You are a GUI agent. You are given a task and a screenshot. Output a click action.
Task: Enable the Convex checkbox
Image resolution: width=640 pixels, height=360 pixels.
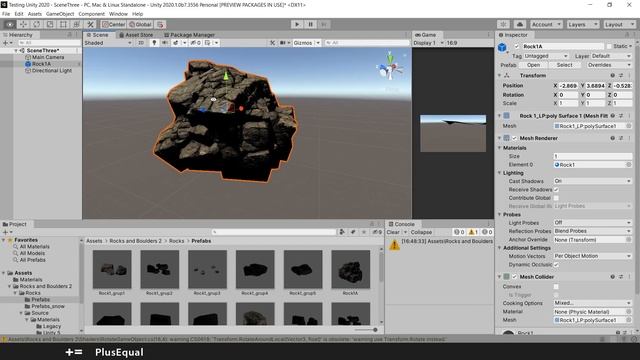pos(556,287)
